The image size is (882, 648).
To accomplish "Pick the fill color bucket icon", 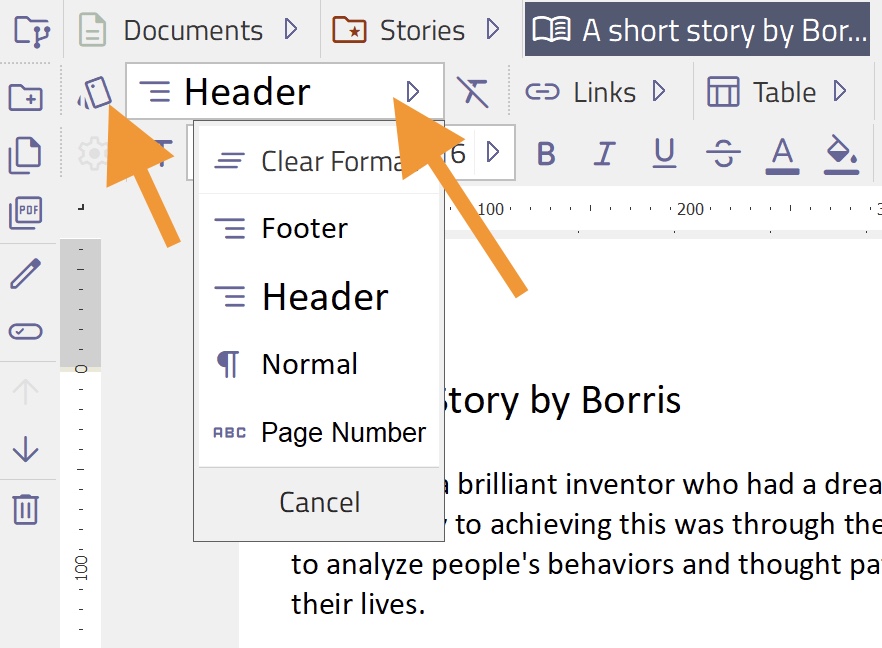I will click(x=842, y=155).
